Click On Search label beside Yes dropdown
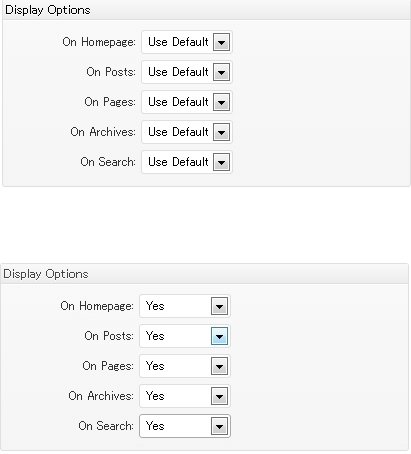This screenshot has width=411, height=454. pyautogui.click(x=106, y=426)
